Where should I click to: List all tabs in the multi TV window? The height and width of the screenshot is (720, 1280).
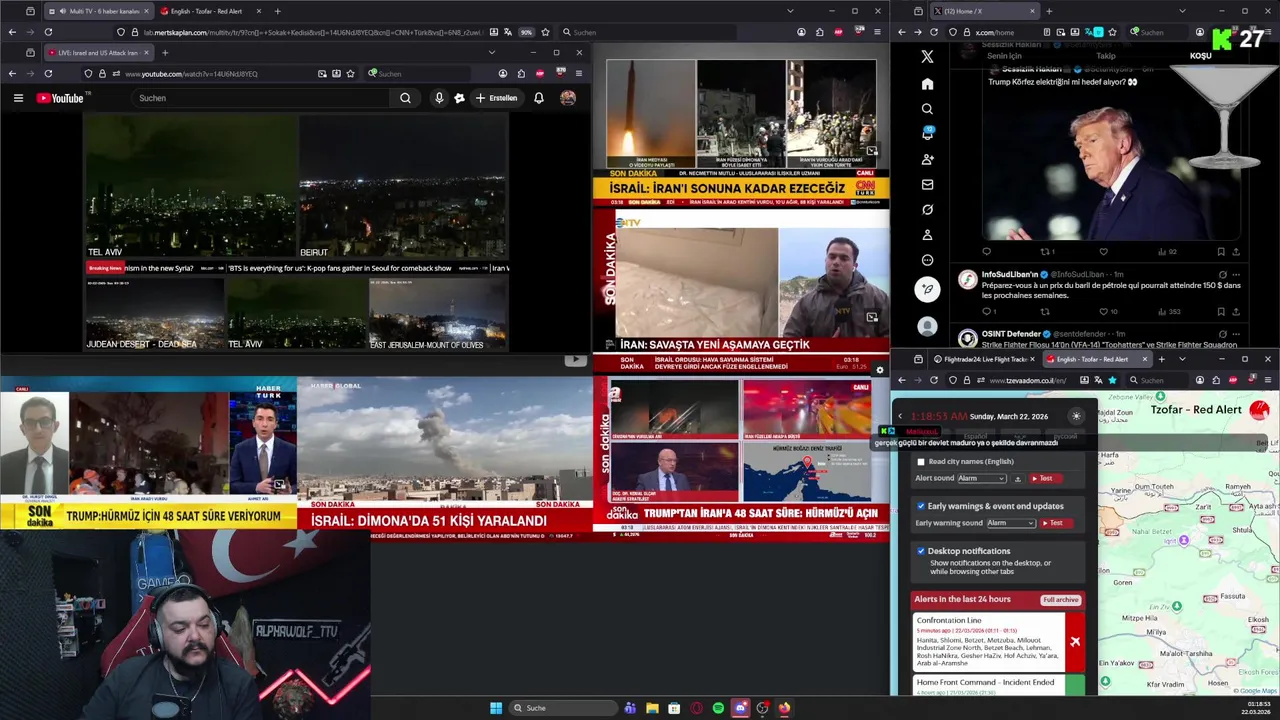coord(790,11)
